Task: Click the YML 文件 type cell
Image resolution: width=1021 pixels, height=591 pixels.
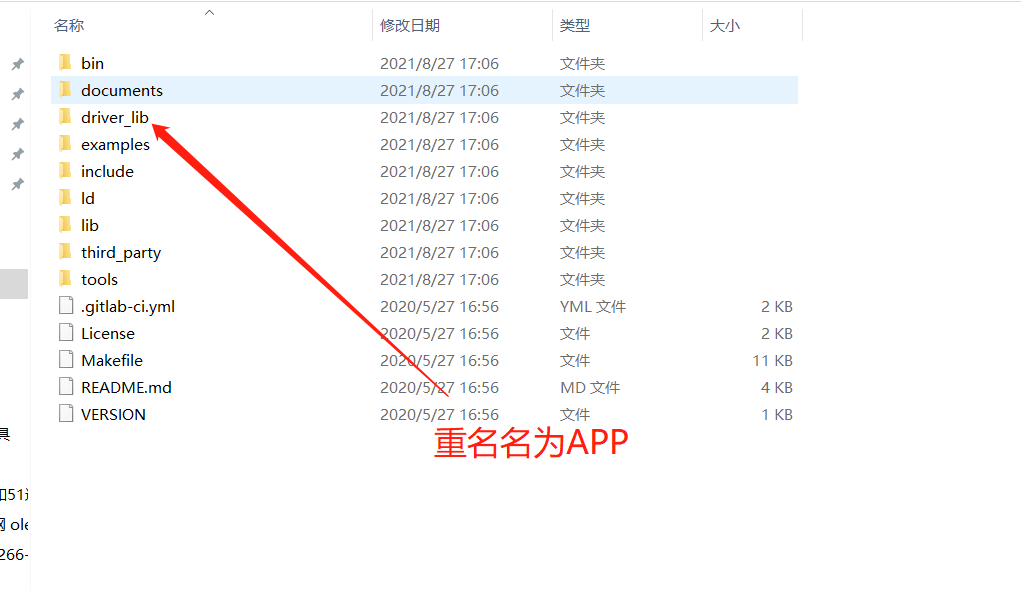Action: pos(593,307)
